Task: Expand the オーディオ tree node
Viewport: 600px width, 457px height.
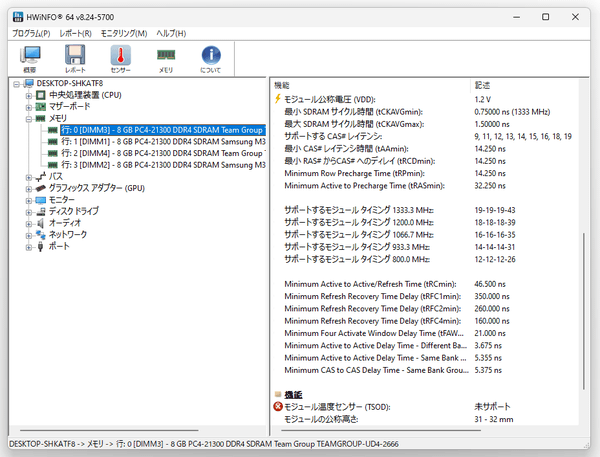Action: pos(29,224)
